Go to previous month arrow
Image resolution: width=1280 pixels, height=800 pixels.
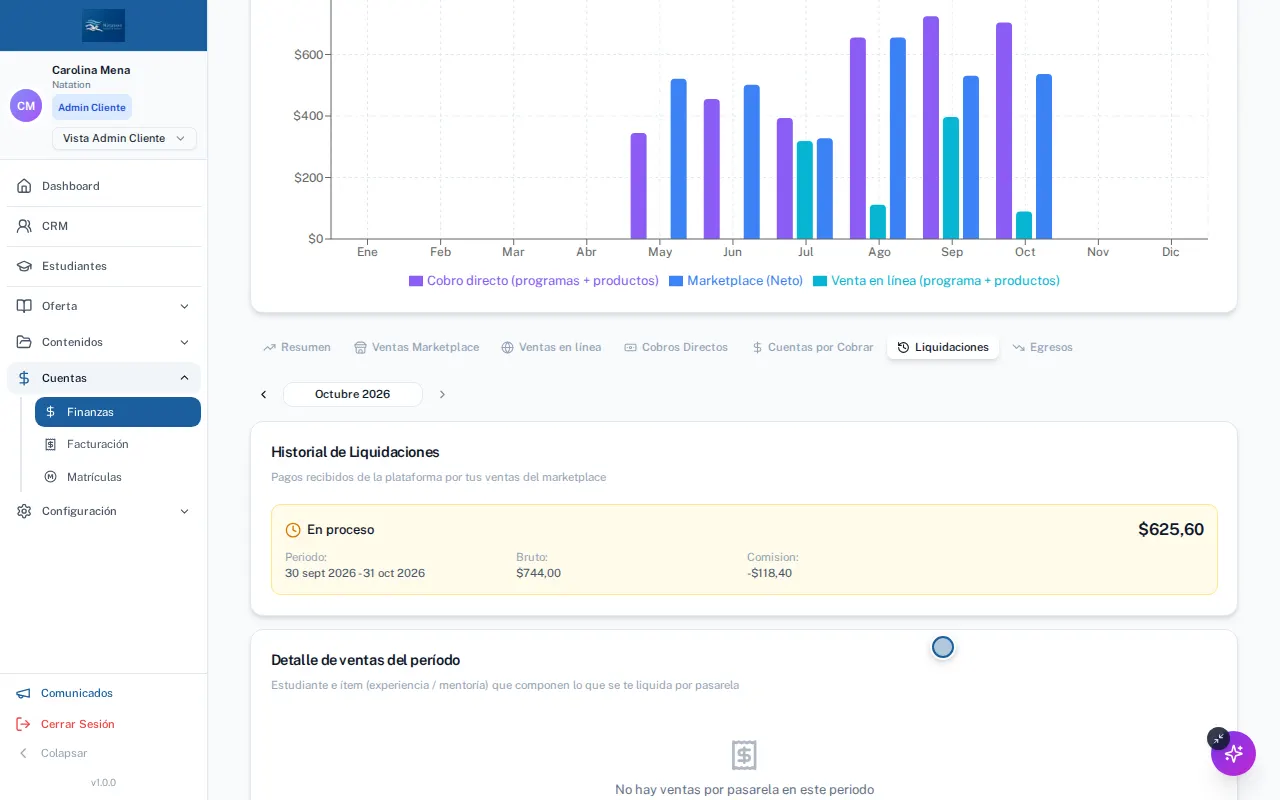(264, 395)
